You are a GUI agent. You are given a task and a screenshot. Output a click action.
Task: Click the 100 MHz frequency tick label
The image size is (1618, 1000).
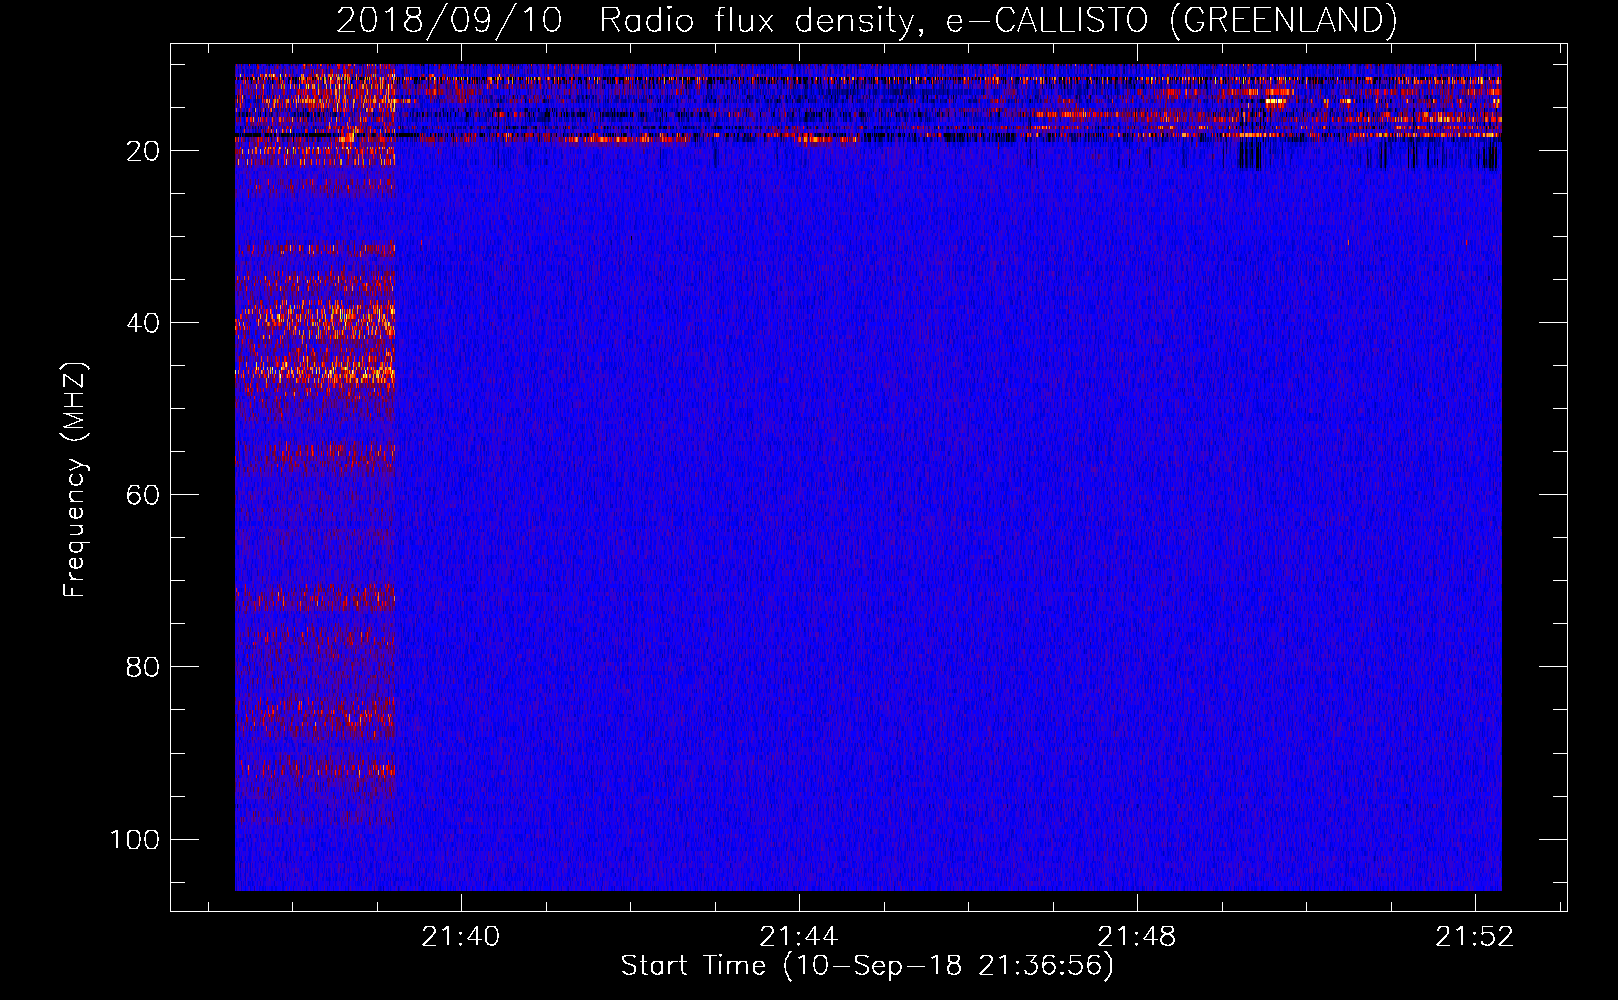click(135, 839)
